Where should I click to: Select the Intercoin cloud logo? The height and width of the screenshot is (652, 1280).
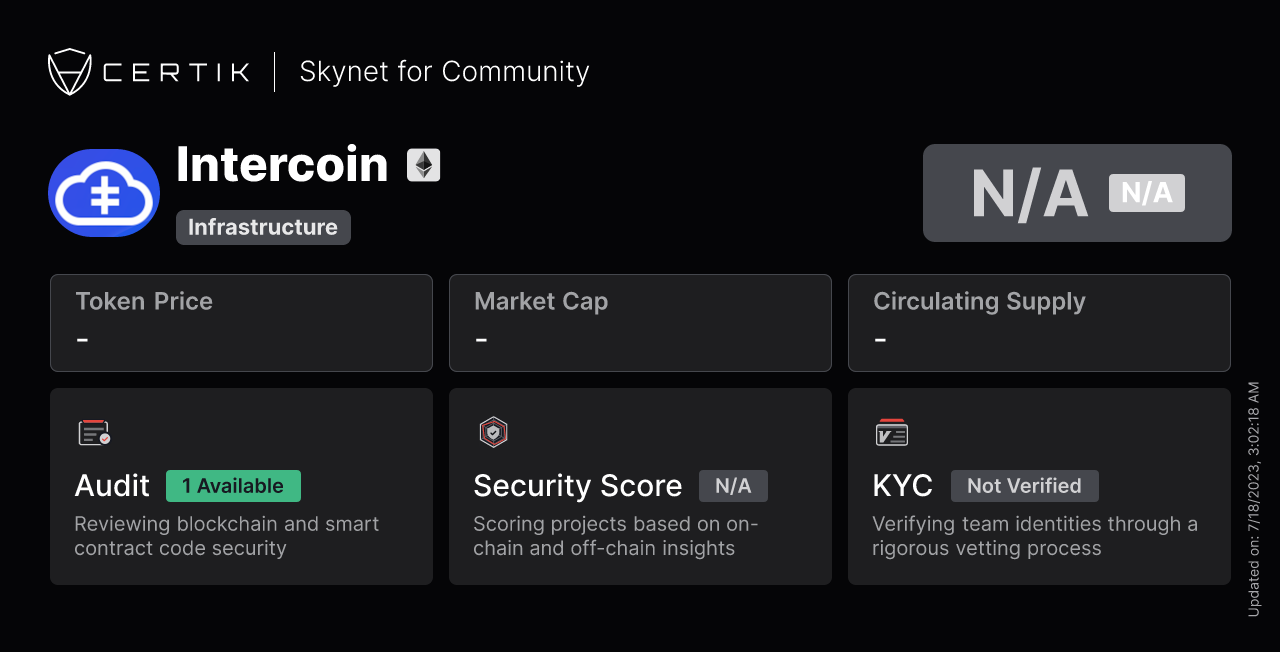click(104, 192)
